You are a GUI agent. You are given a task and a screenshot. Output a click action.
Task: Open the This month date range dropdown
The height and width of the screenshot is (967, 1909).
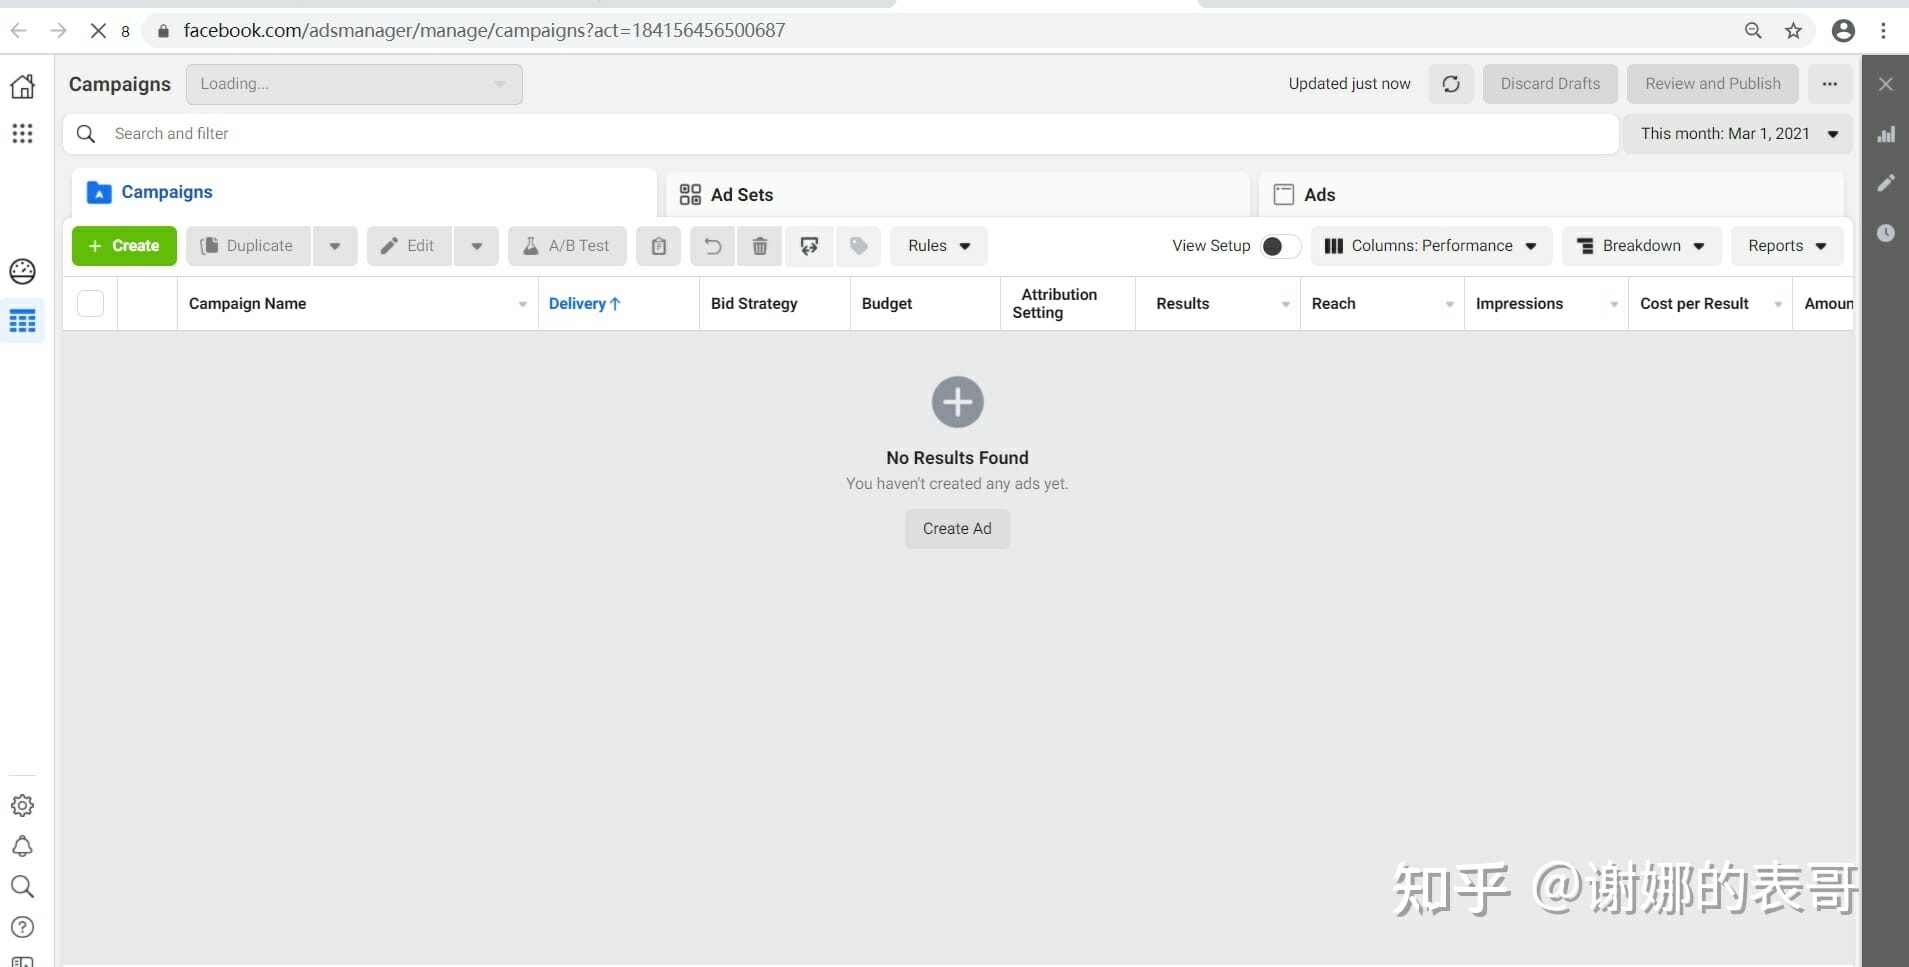1737,134
